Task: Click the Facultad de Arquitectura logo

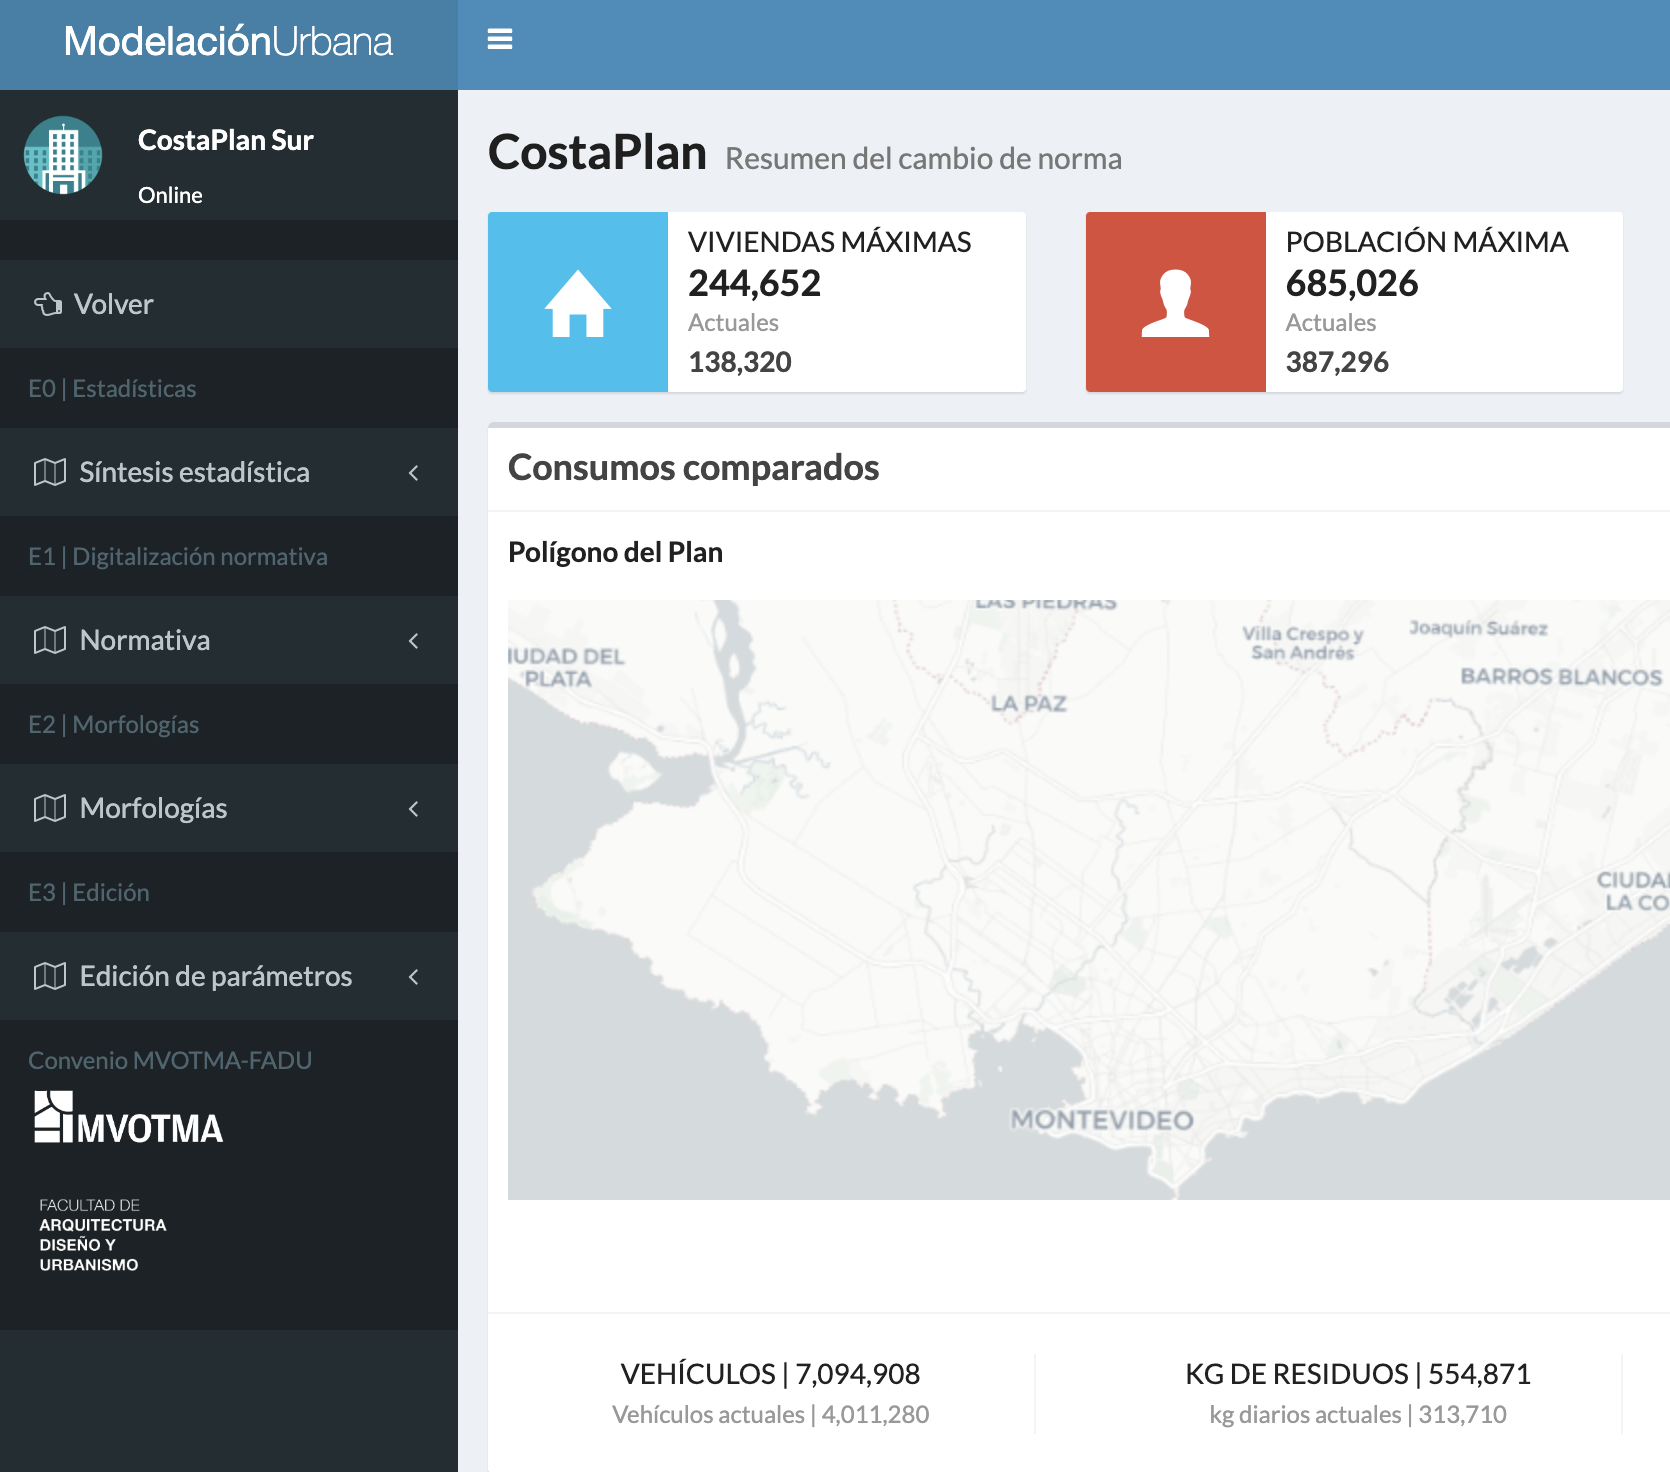Action: [x=102, y=1235]
